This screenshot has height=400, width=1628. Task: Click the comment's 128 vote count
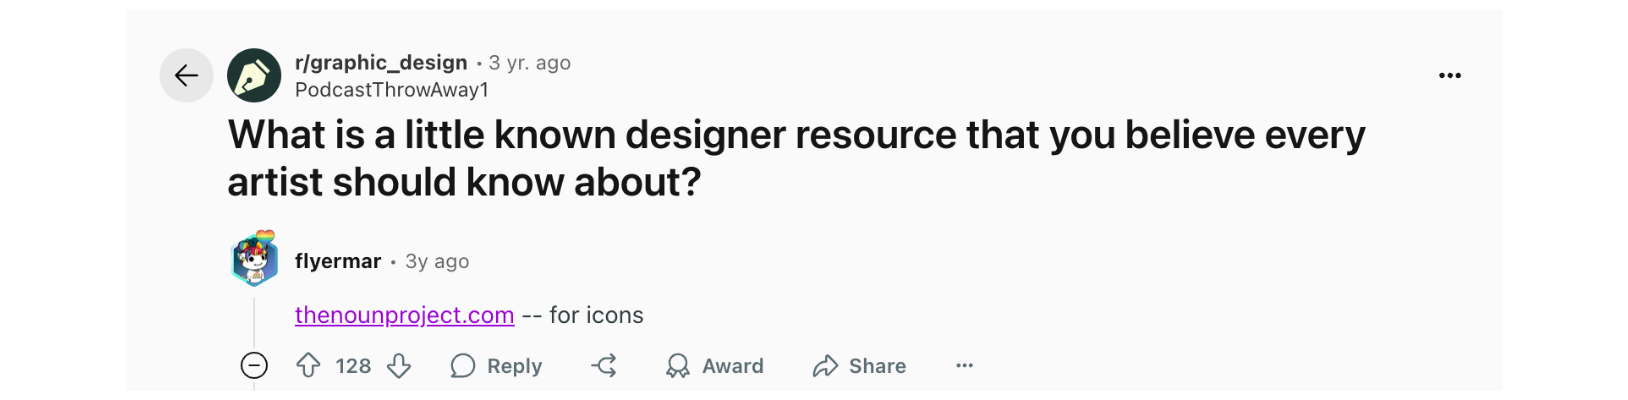click(353, 366)
